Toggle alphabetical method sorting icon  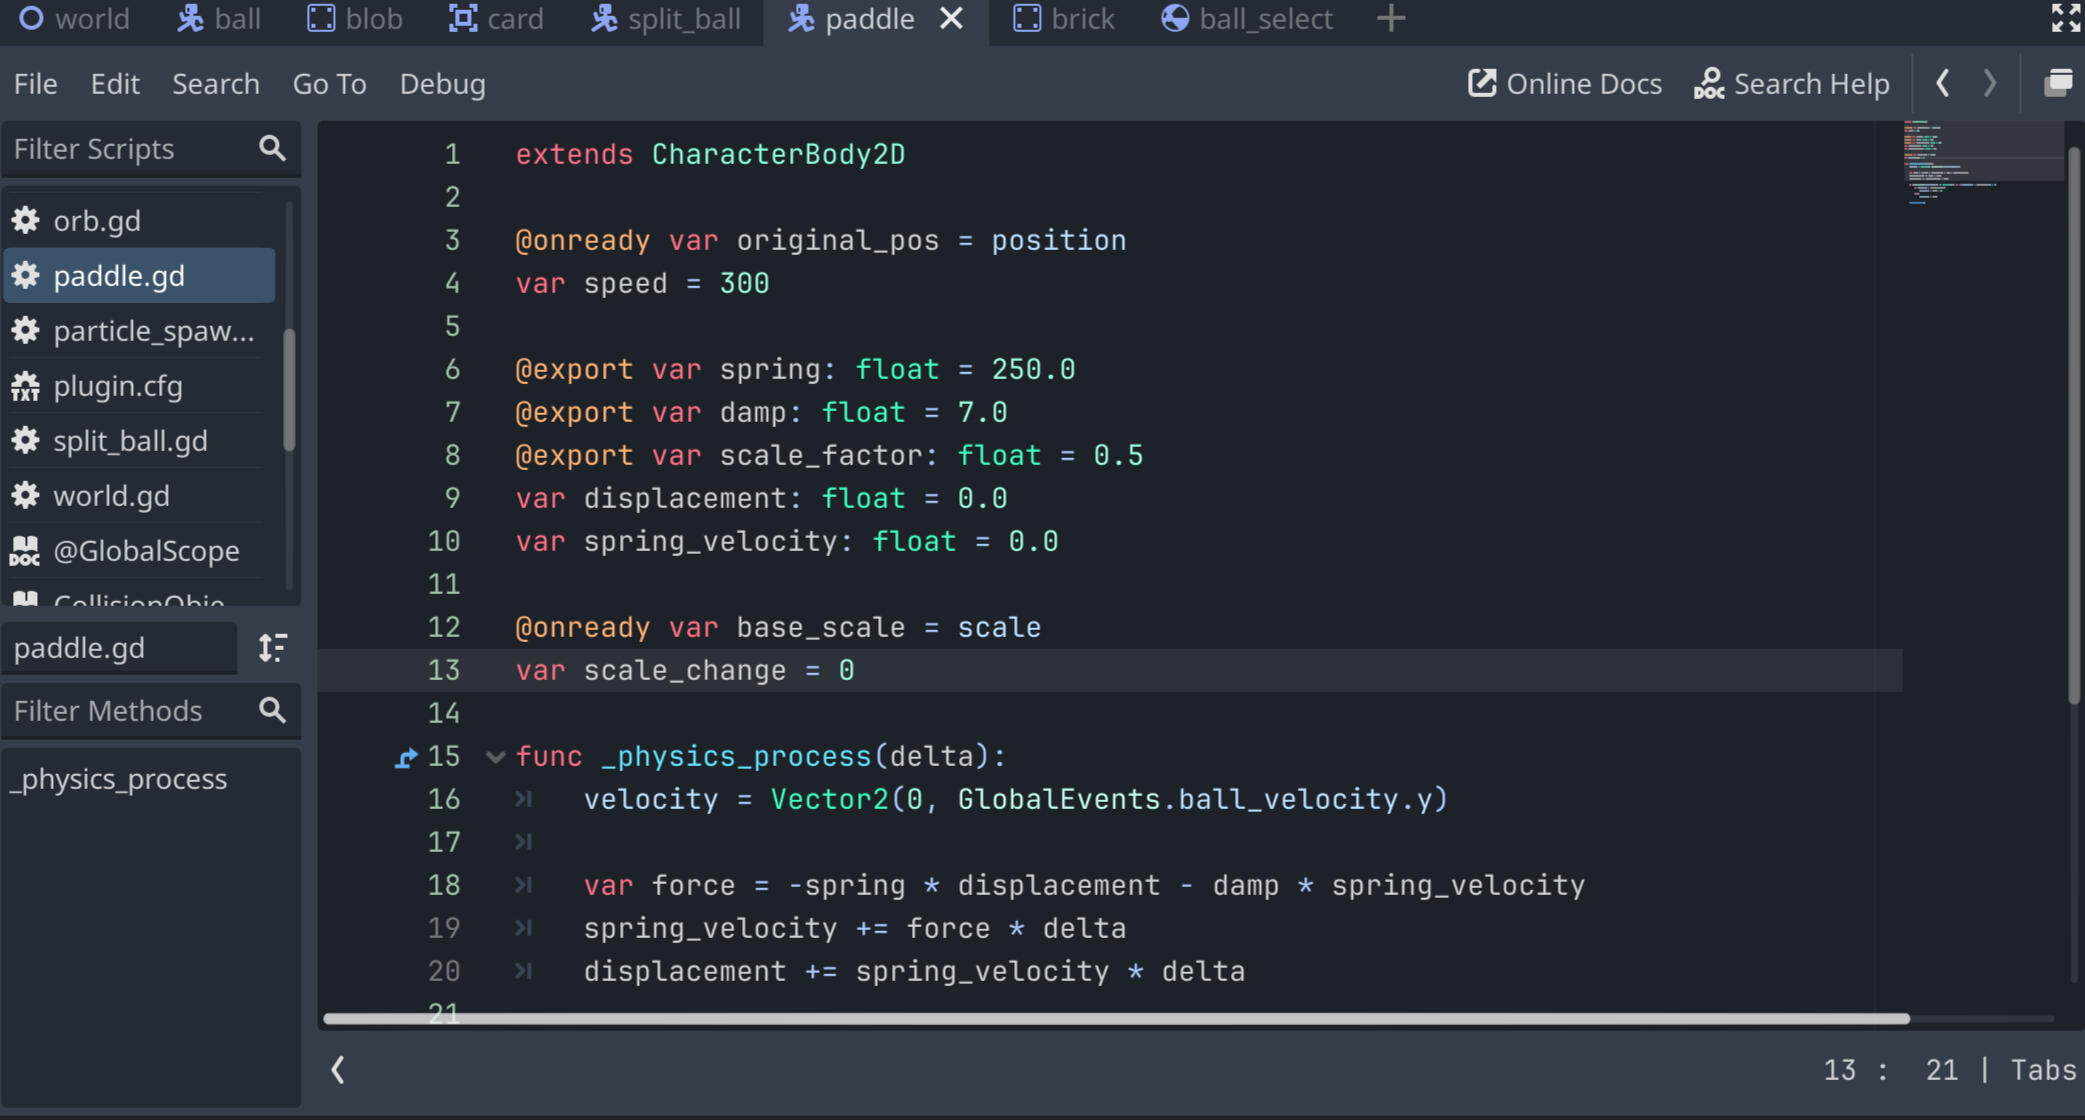(x=272, y=648)
